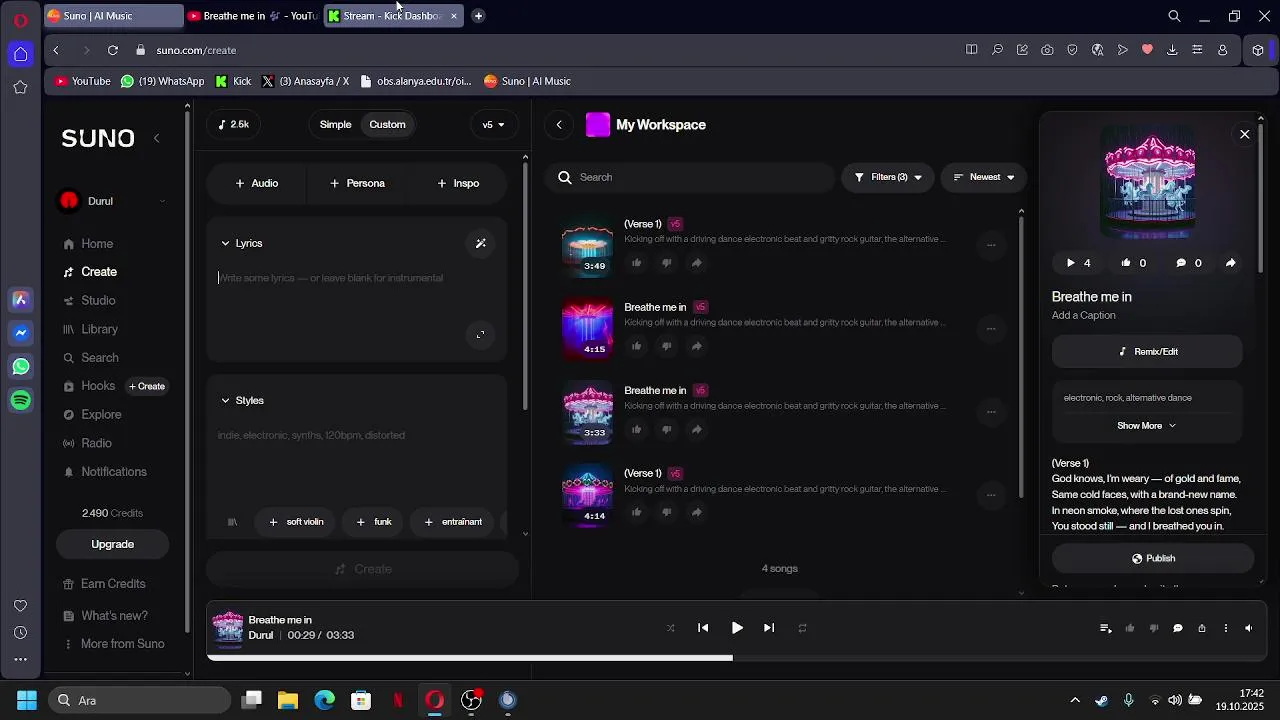The height and width of the screenshot is (720, 1280).
Task: Skip to the previous track
Action: 703,628
